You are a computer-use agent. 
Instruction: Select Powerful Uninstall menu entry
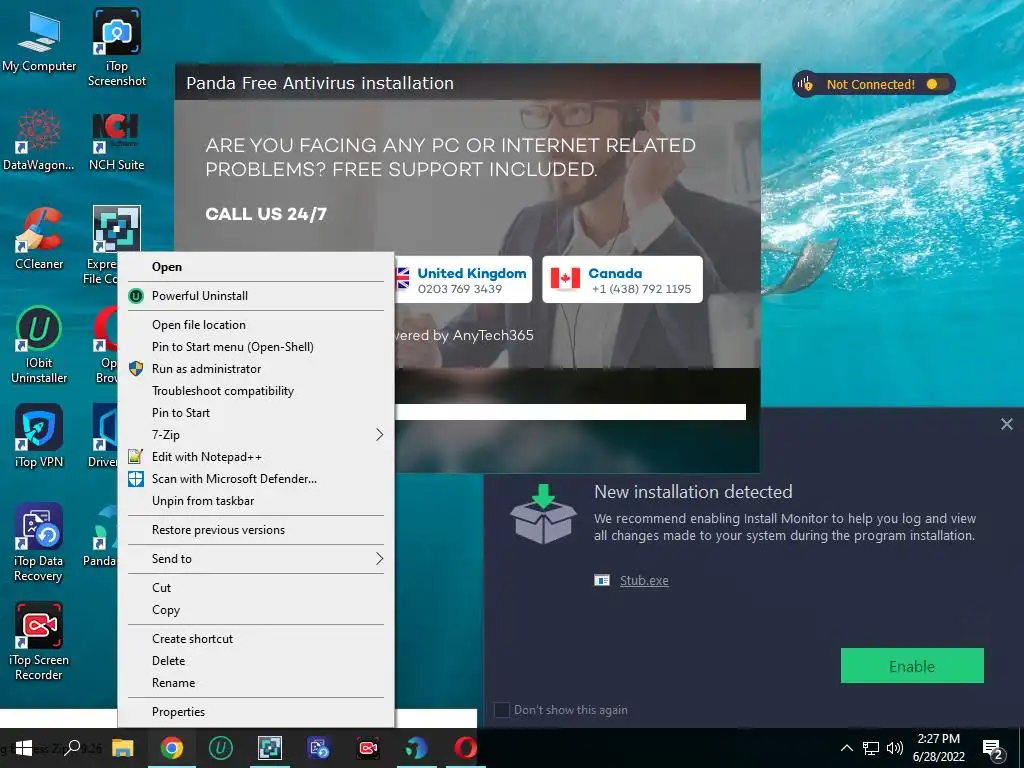pos(255,296)
